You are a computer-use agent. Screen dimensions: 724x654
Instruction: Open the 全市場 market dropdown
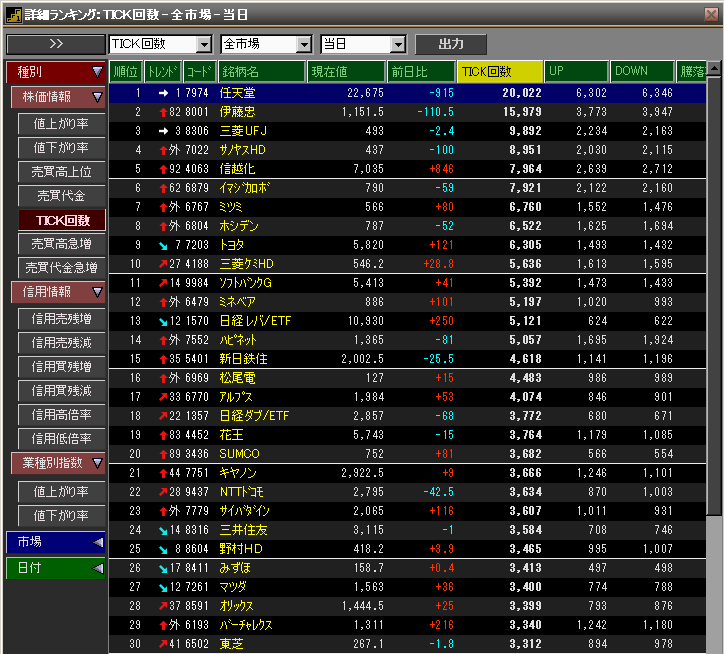[303, 44]
